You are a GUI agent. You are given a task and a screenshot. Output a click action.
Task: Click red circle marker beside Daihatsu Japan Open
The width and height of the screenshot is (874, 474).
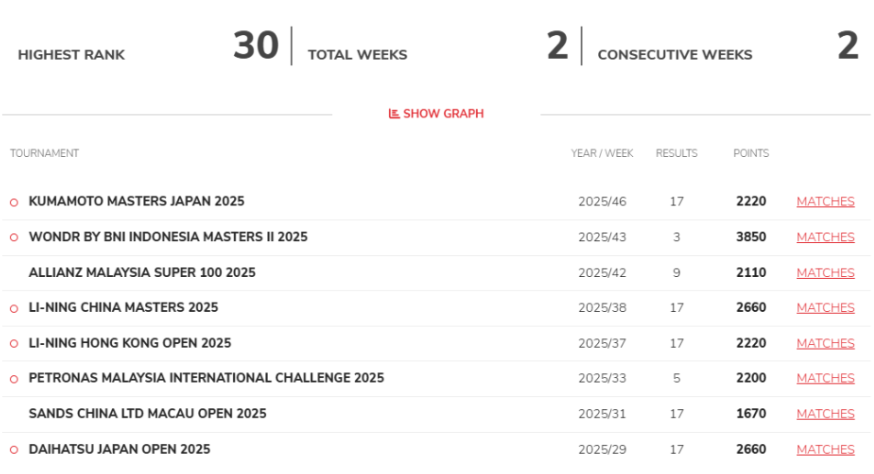pyautogui.click(x=14, y=449)
